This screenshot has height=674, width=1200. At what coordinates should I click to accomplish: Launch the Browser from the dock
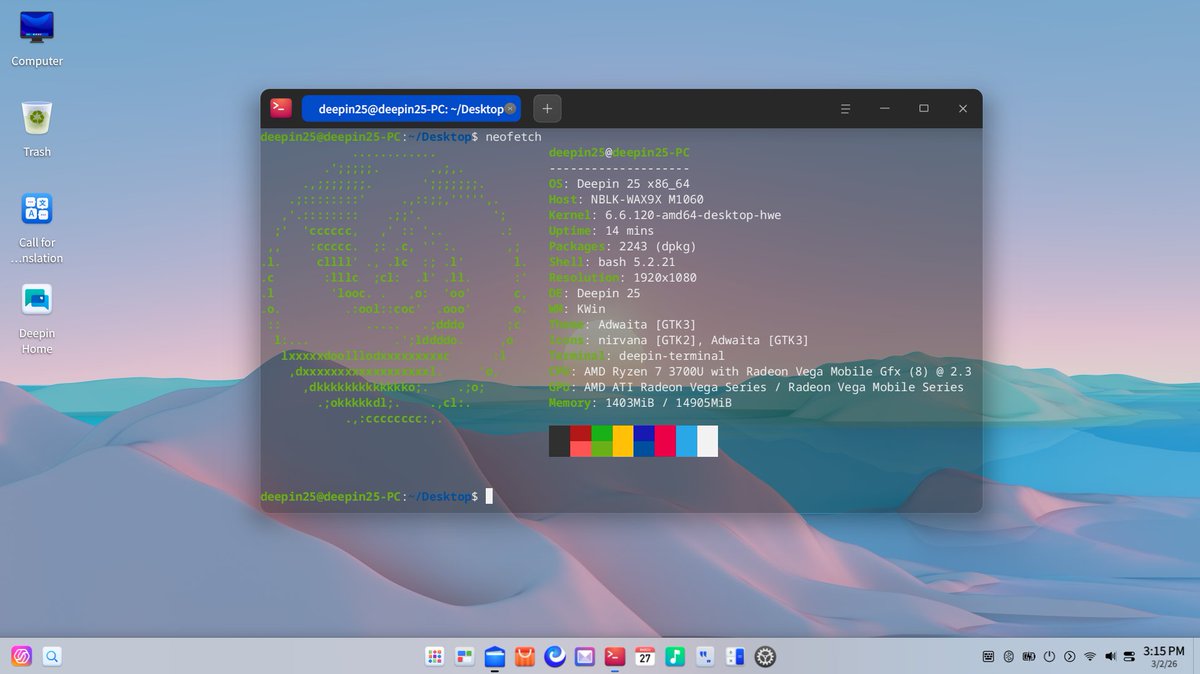coord(554,656)
